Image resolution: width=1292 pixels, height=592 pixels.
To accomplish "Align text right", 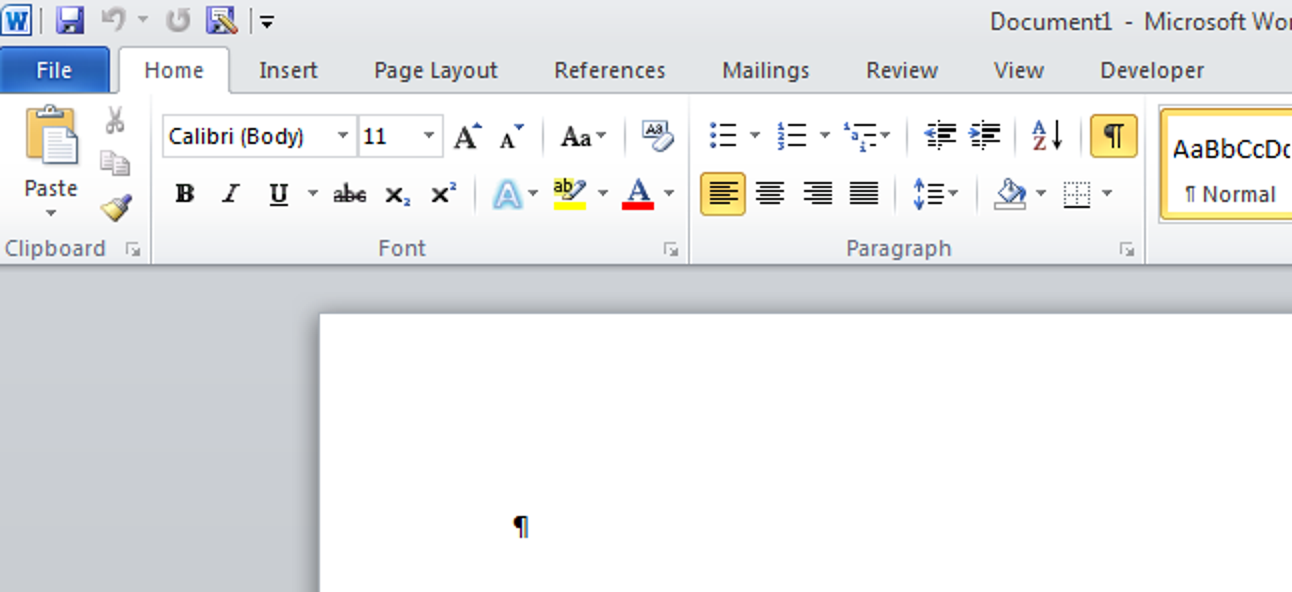I will (817, 193).
